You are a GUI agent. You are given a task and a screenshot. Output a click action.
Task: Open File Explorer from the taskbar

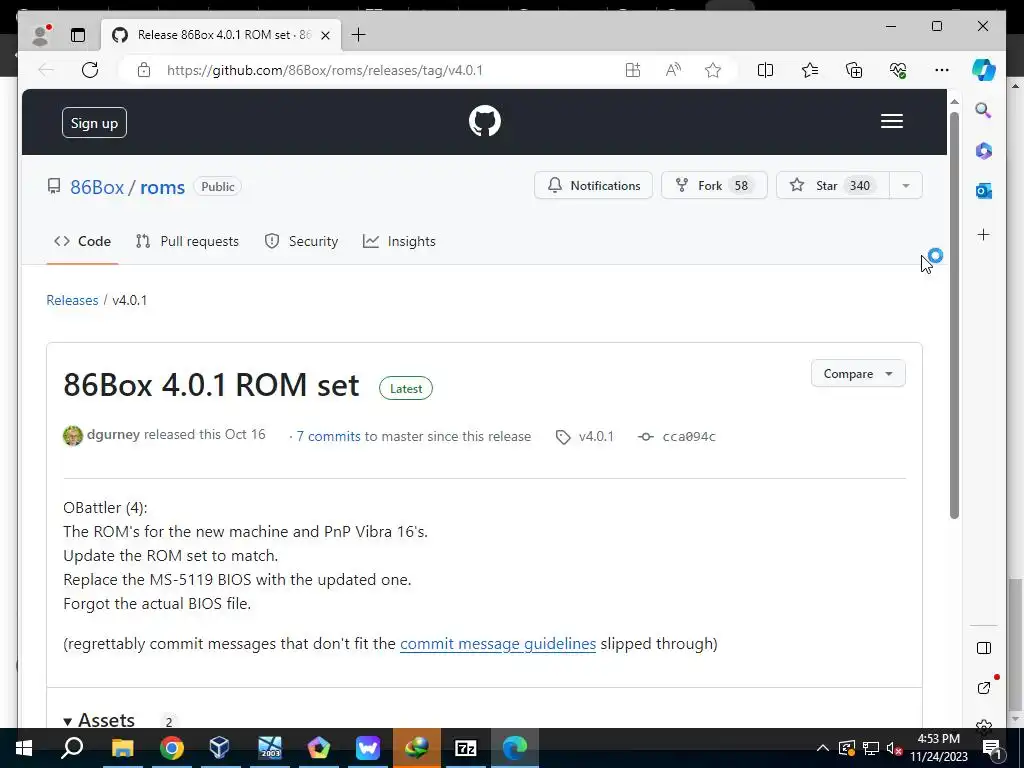point(123,748)
